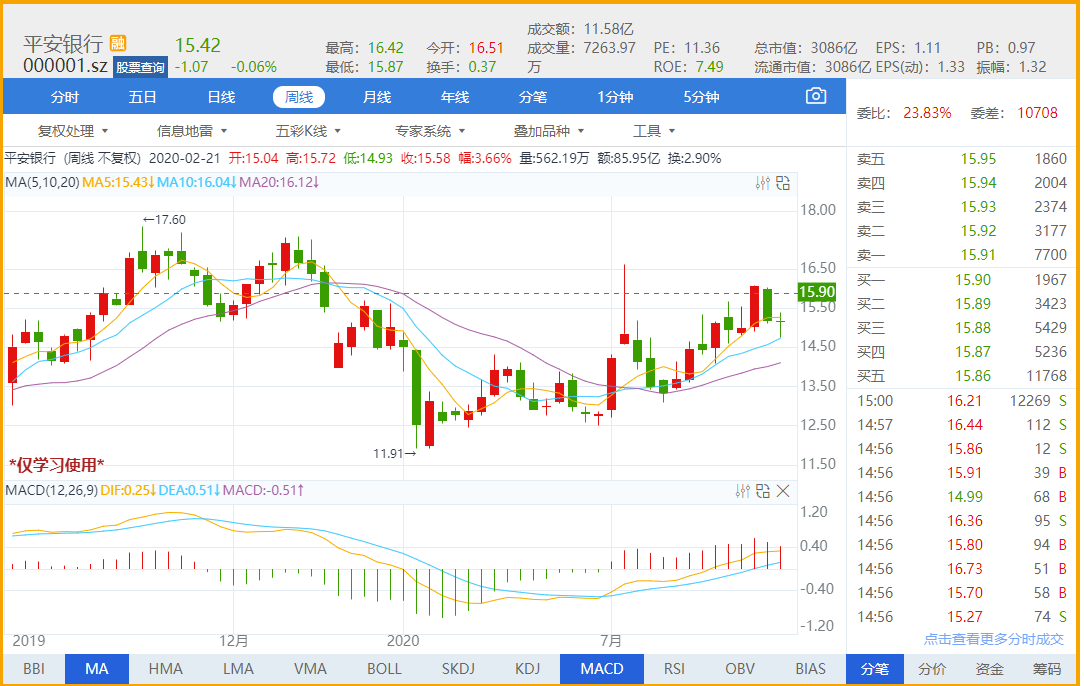Open MA indicator settings sliders icon

763,183
